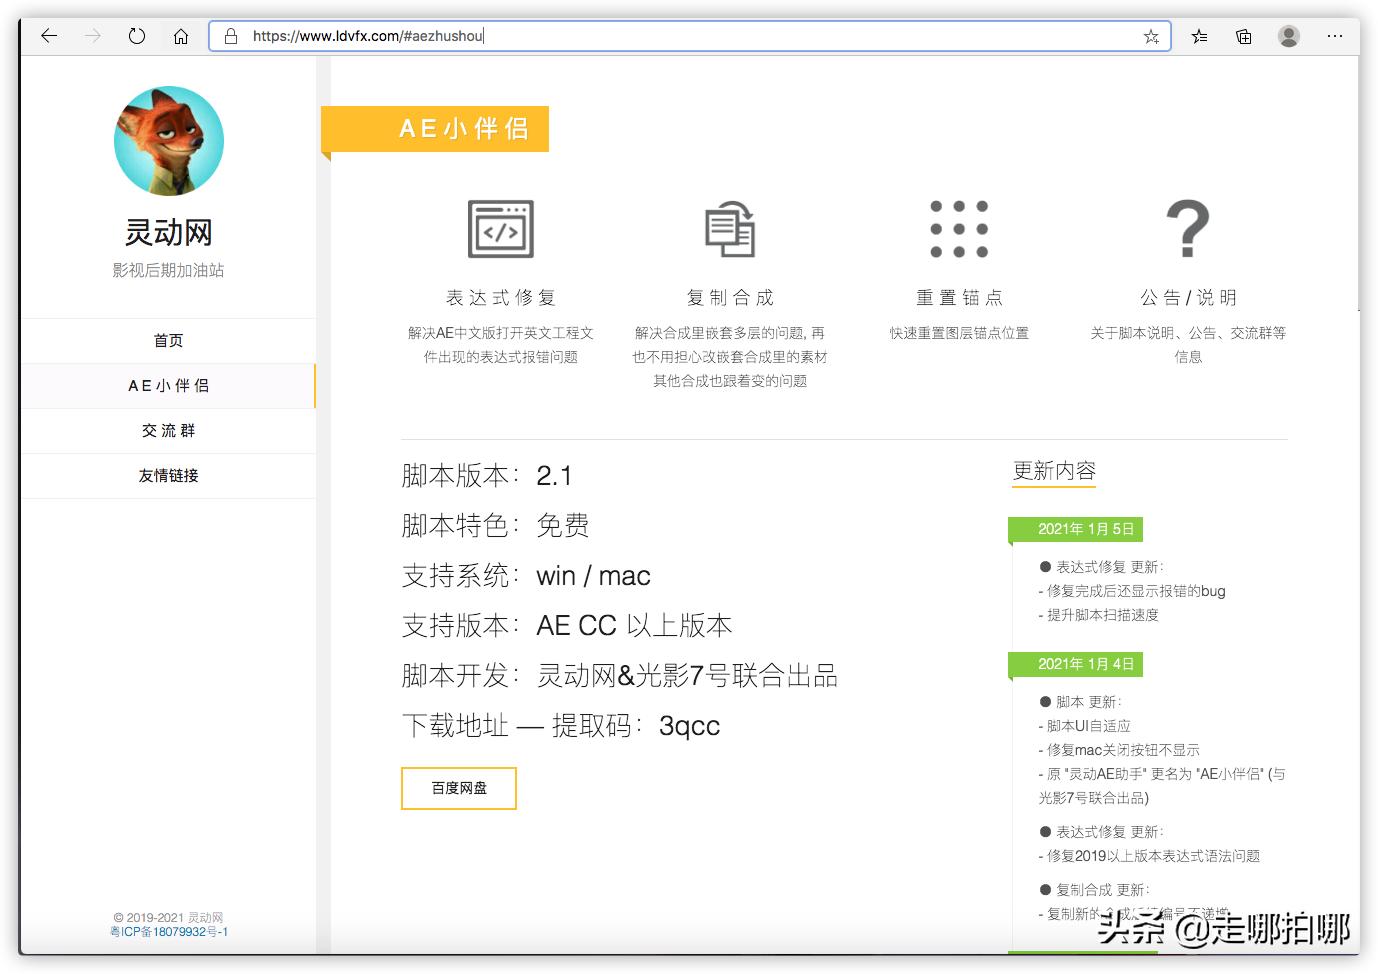The width and height of the screenshot is (1378, 974).
Task: Open the 复制合成 feature icon
Action: pos(730,229)
